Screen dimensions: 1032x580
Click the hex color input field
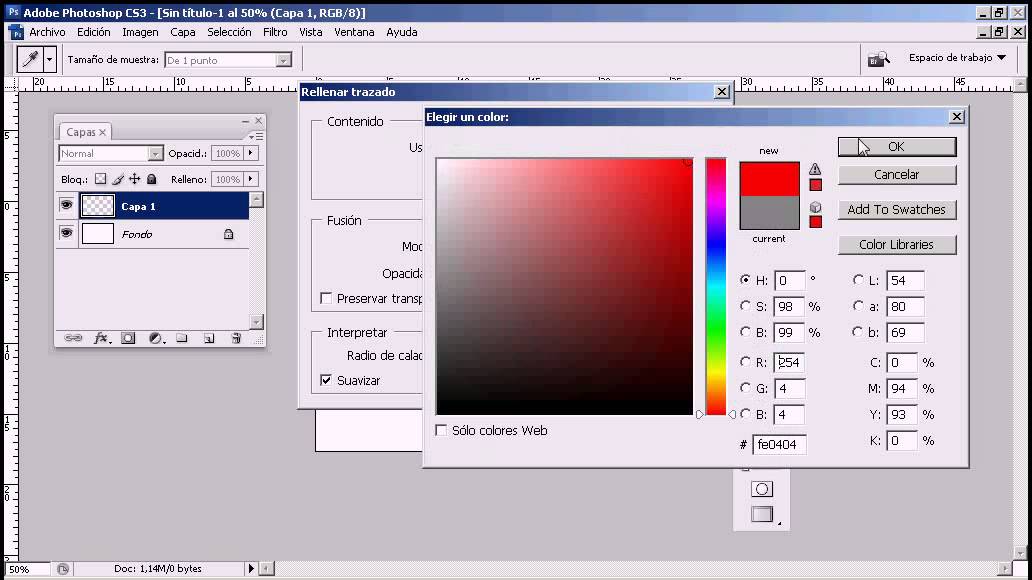[779, 444]
